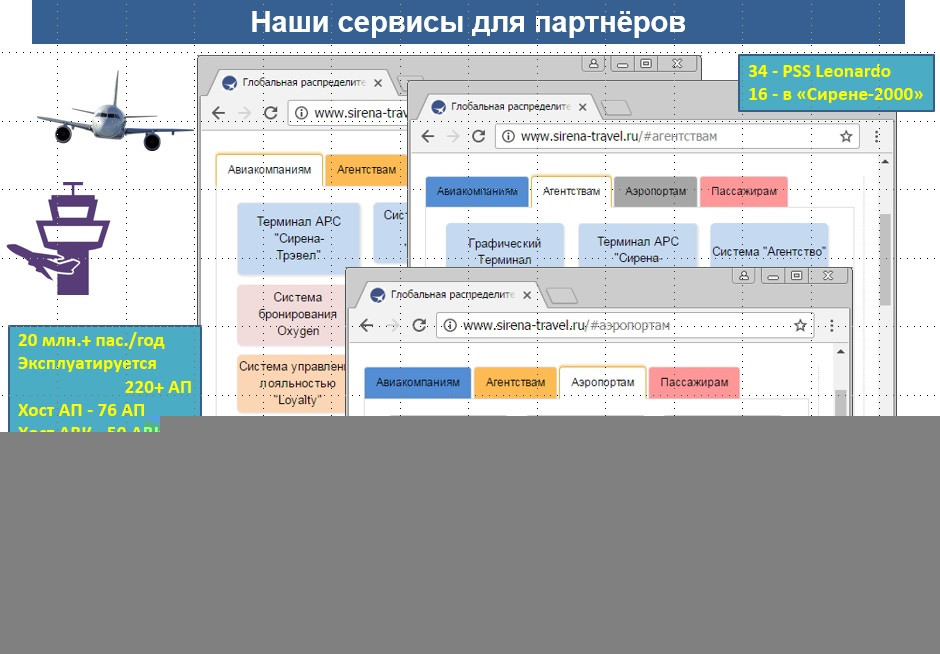The width and height of the screenshot is (940, 654).
Task: Open the browser menu in the агентствам window
Action: click(x=876, y=136)
